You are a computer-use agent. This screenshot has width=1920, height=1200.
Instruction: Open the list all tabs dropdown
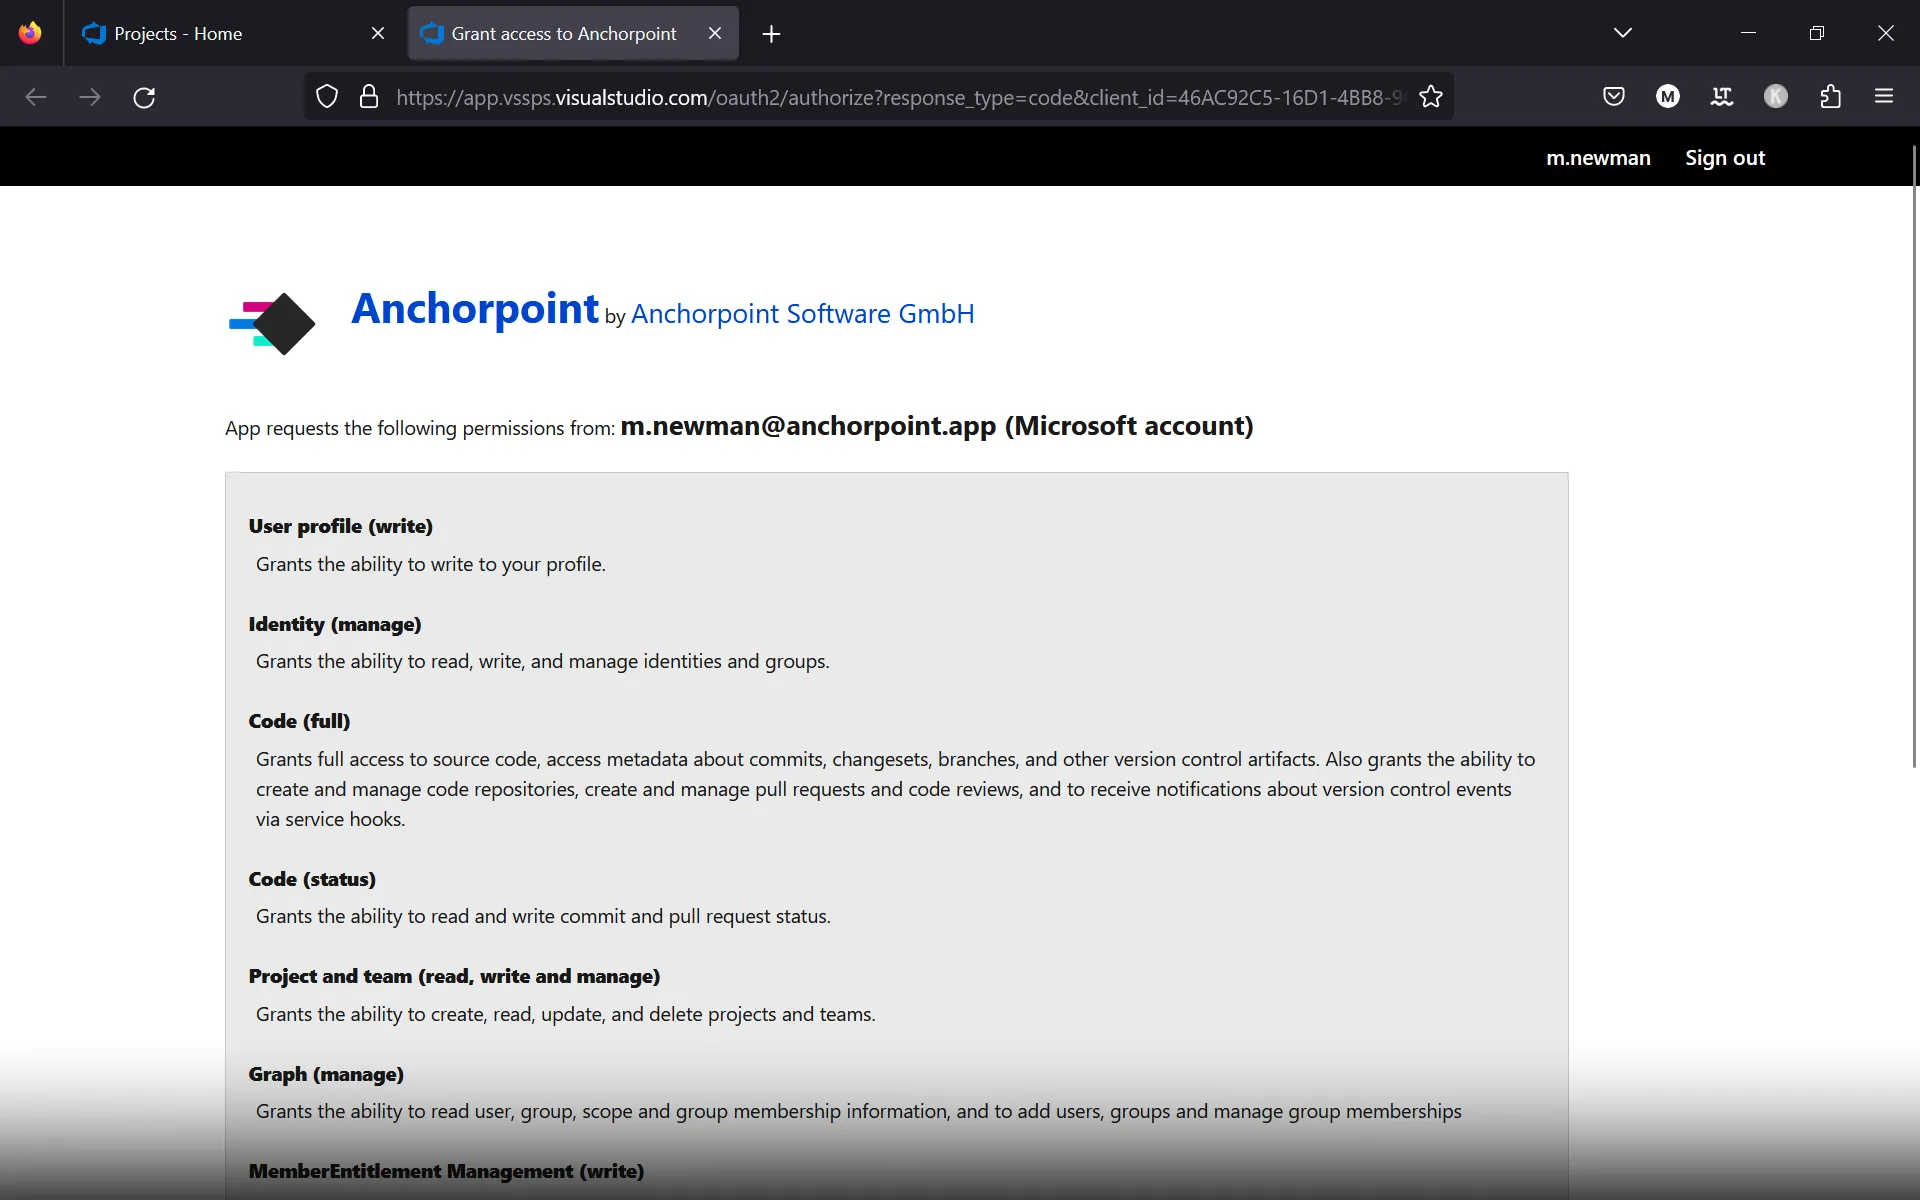(1622, 32)
